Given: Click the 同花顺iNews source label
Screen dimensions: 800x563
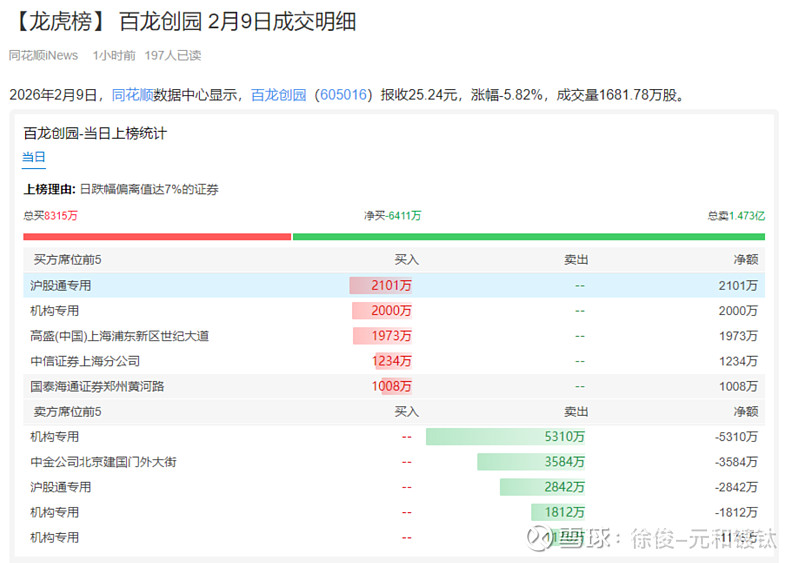Looking at the screenshot, I should (x=43, y=55).
